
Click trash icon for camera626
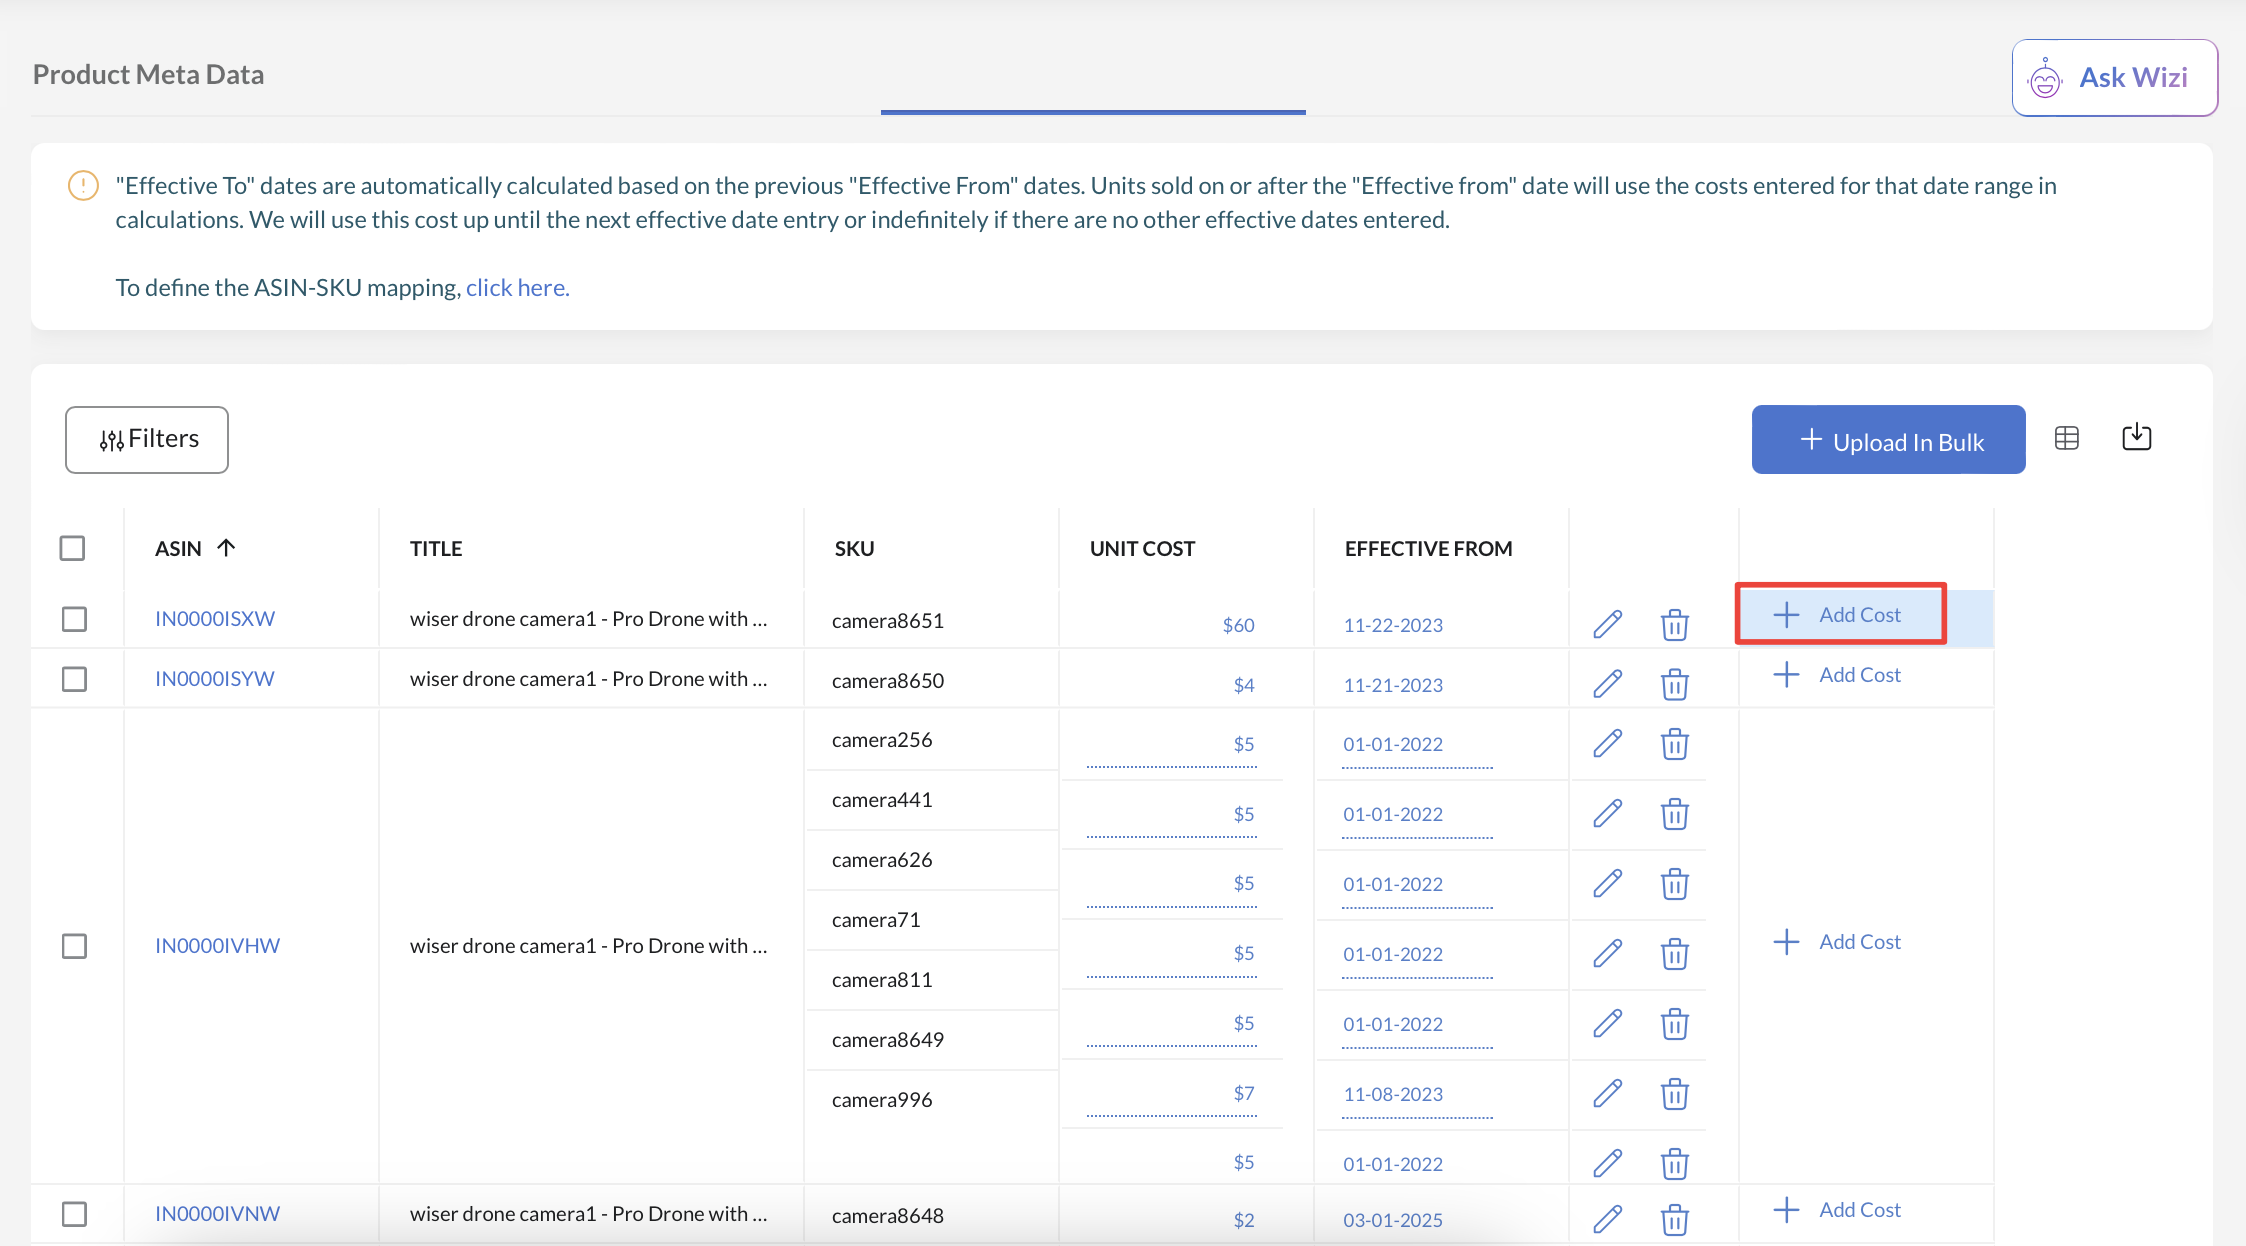point(1674,884)
